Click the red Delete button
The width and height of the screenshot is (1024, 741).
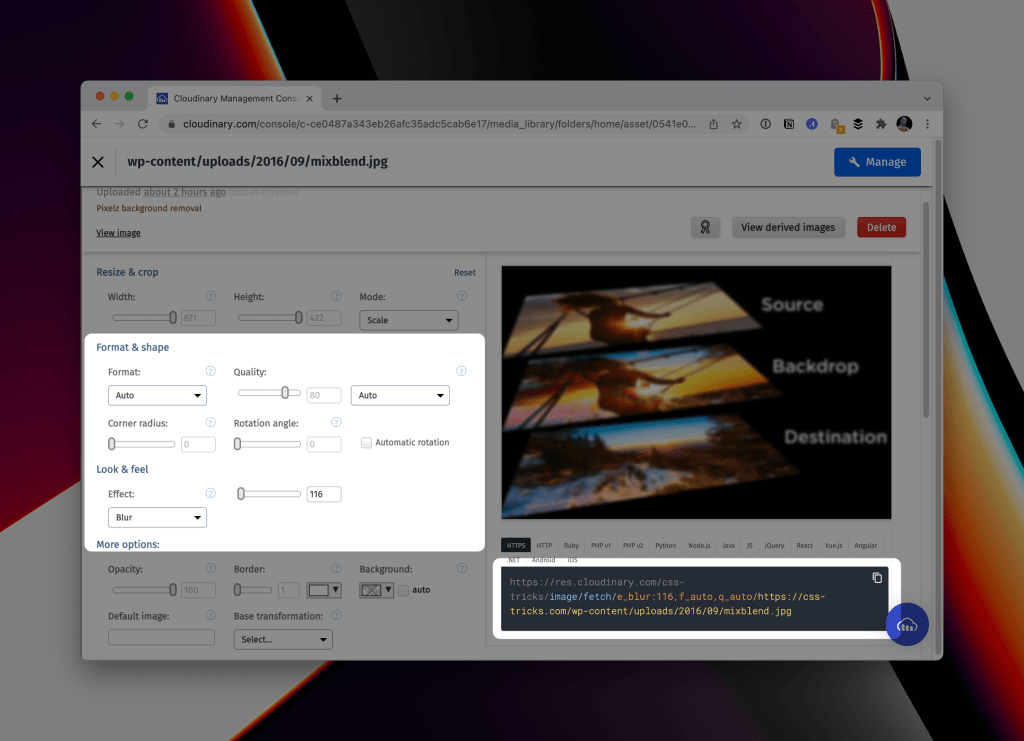point(881,227)
